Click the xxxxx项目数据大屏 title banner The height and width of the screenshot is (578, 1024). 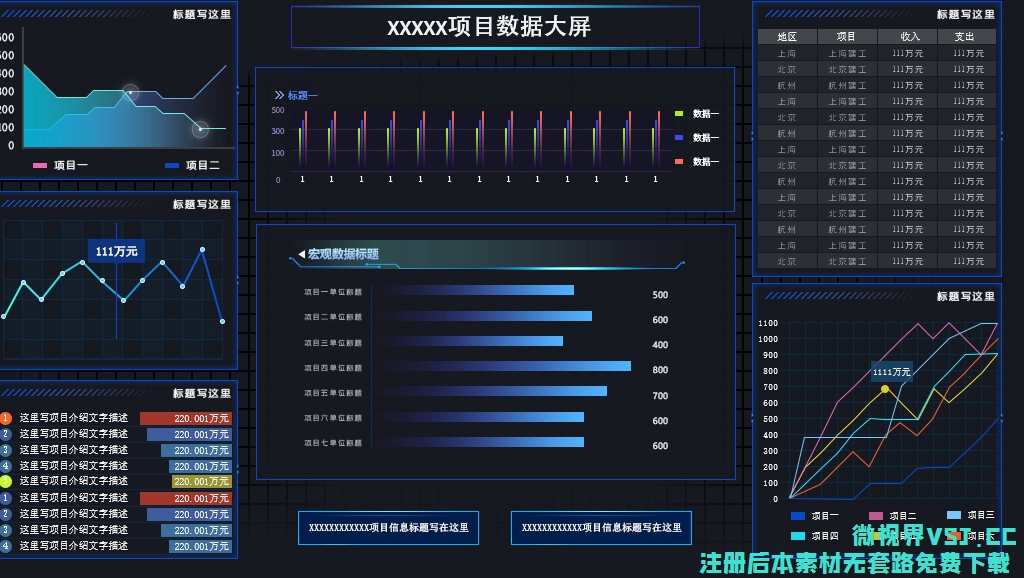click(495, 27)
